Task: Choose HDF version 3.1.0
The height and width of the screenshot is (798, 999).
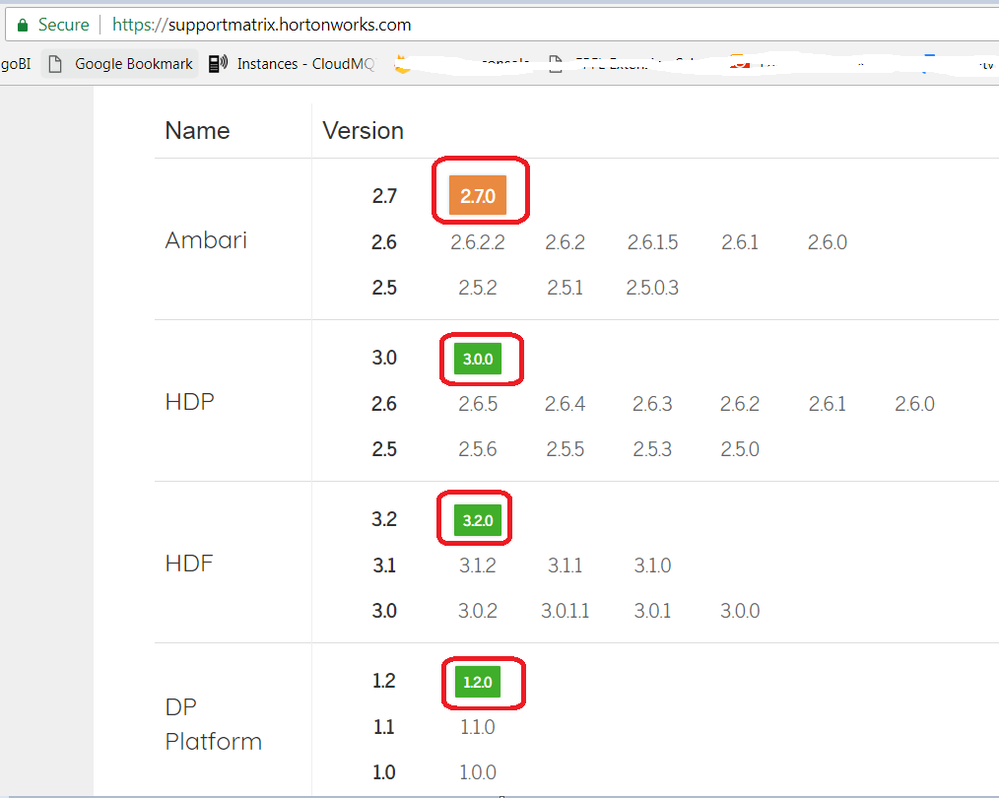Action: [652, 565]
